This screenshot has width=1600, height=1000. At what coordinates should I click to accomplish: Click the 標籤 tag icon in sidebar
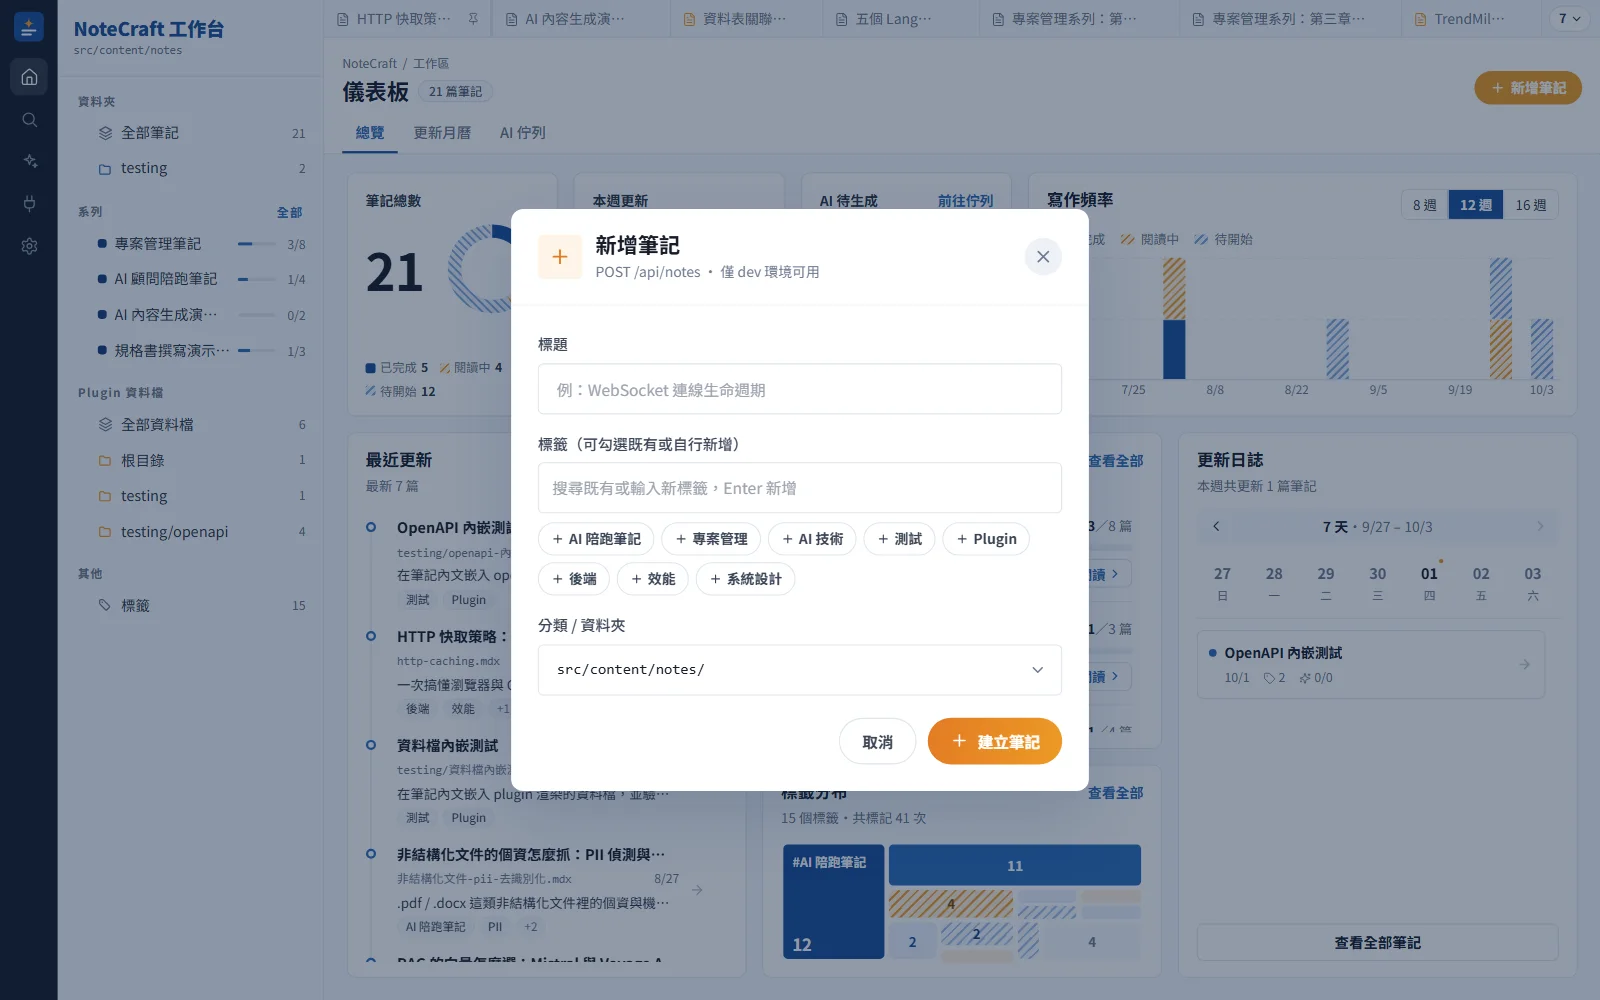[105, 605]
